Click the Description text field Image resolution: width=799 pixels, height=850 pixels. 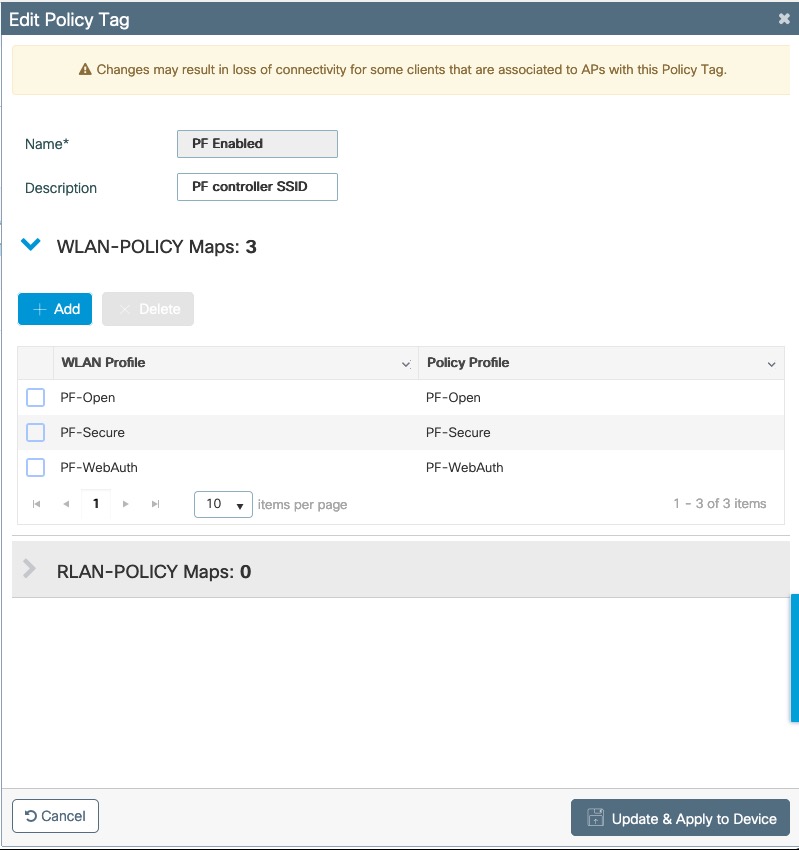[256, 187]
